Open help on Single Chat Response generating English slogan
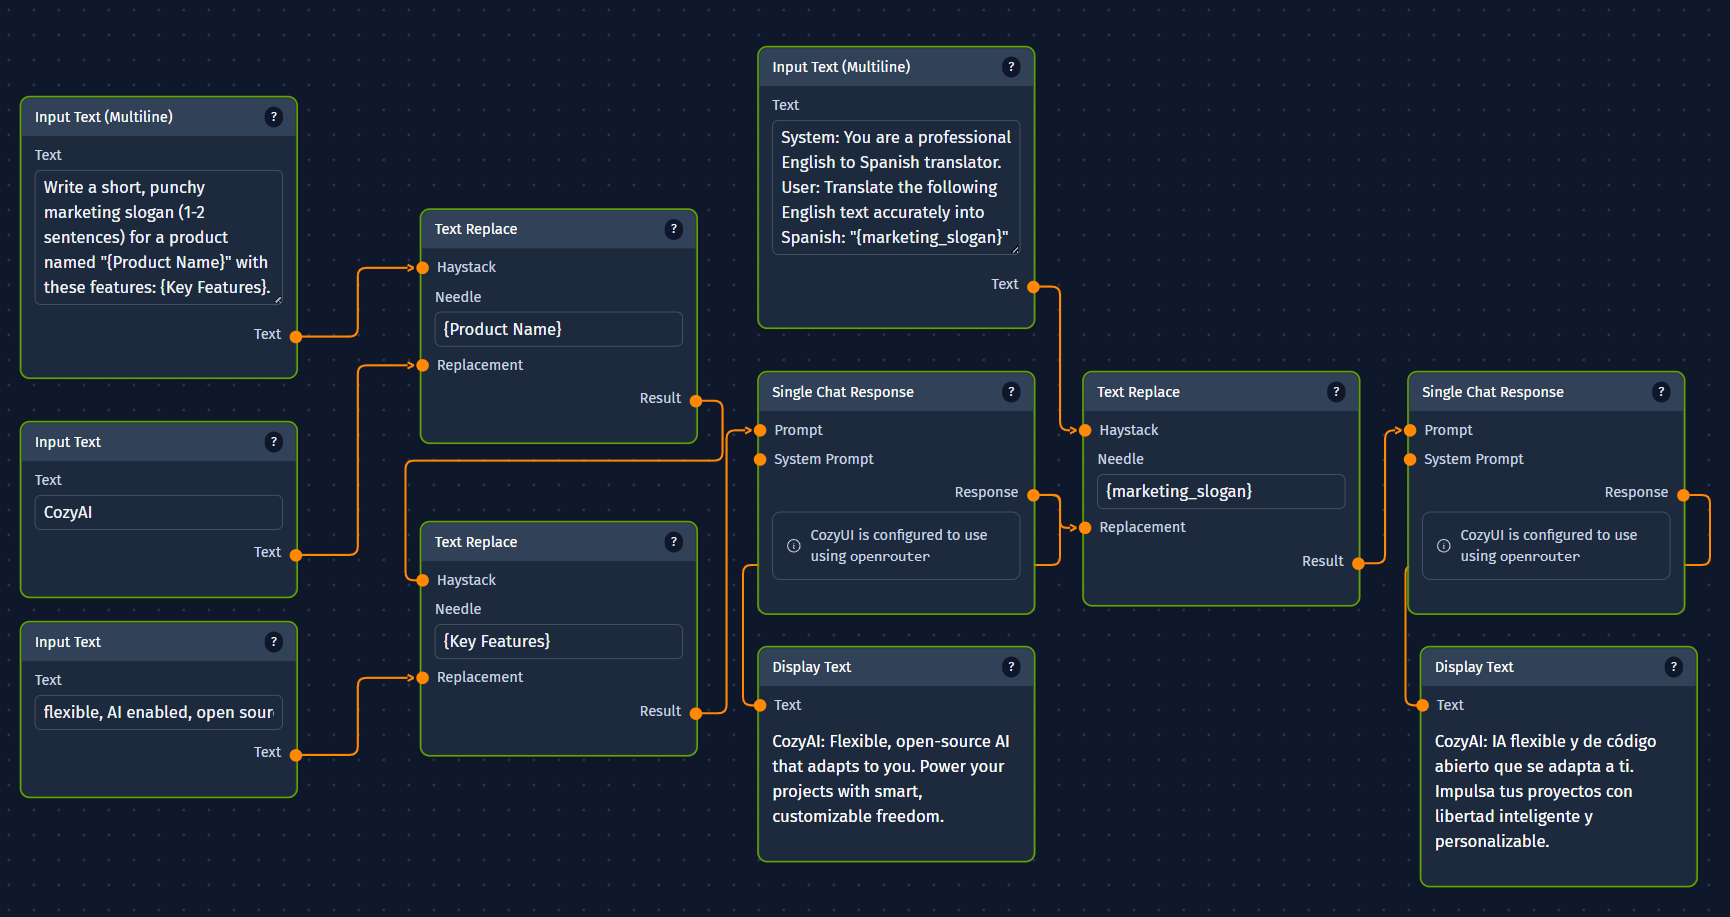The image size is (1730, 917). [x=1011, y=392]
